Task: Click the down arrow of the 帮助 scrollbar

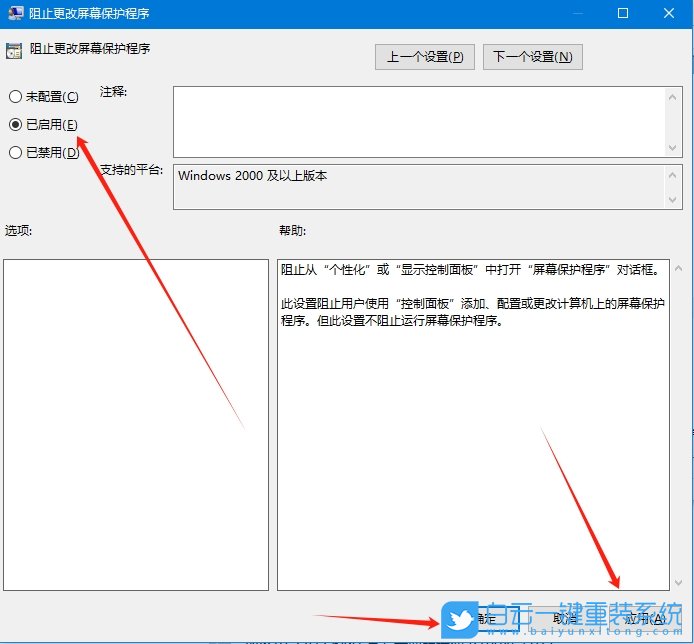Action: [x=678, y=582]
